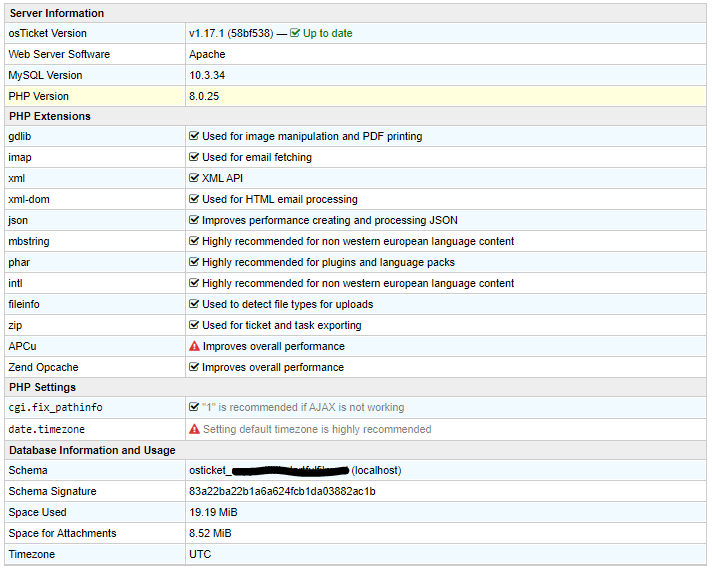The image size is (712, 568).
Task: Click the Up to date status text
Action: [x=327, y=34]
